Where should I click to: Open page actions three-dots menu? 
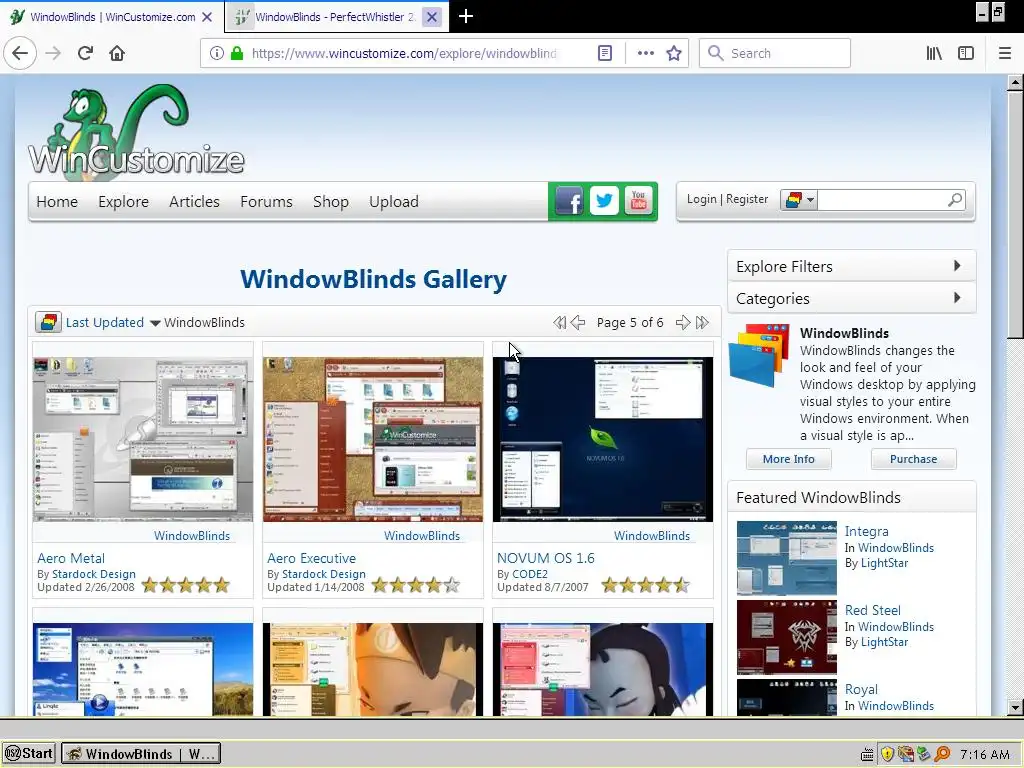[645, 53]
